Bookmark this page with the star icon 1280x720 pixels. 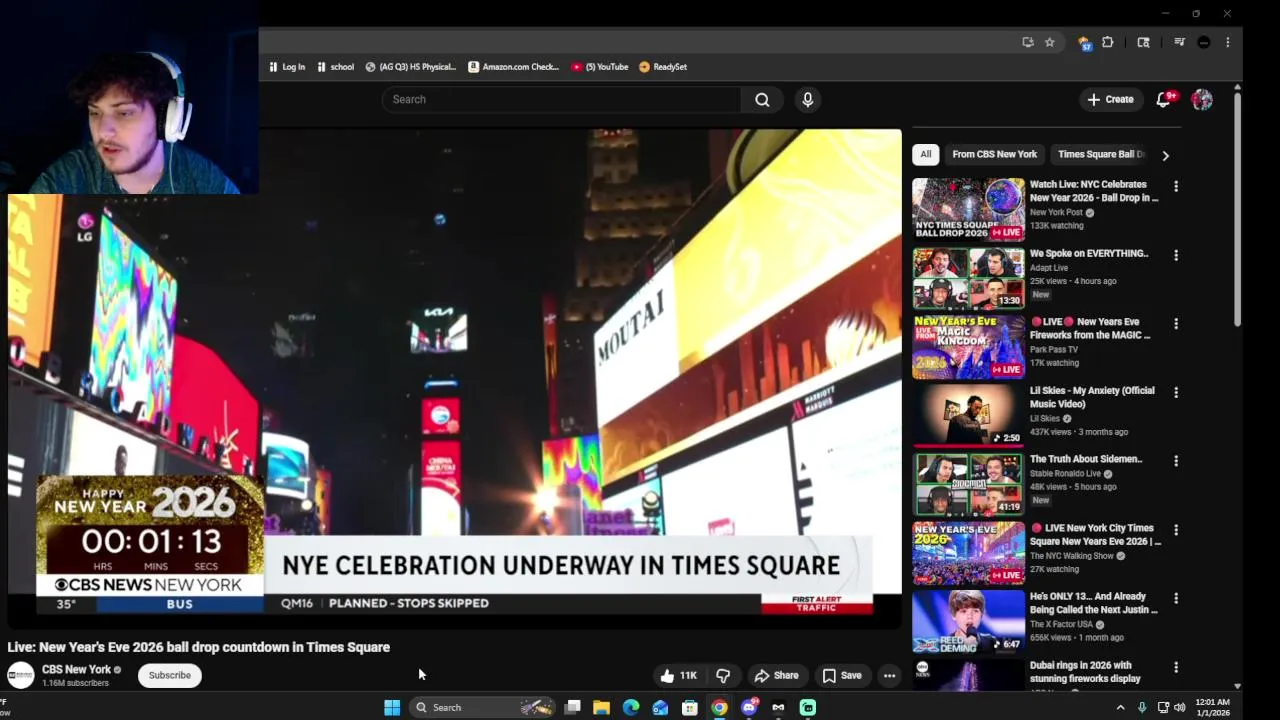click(x=1049, y=42)
